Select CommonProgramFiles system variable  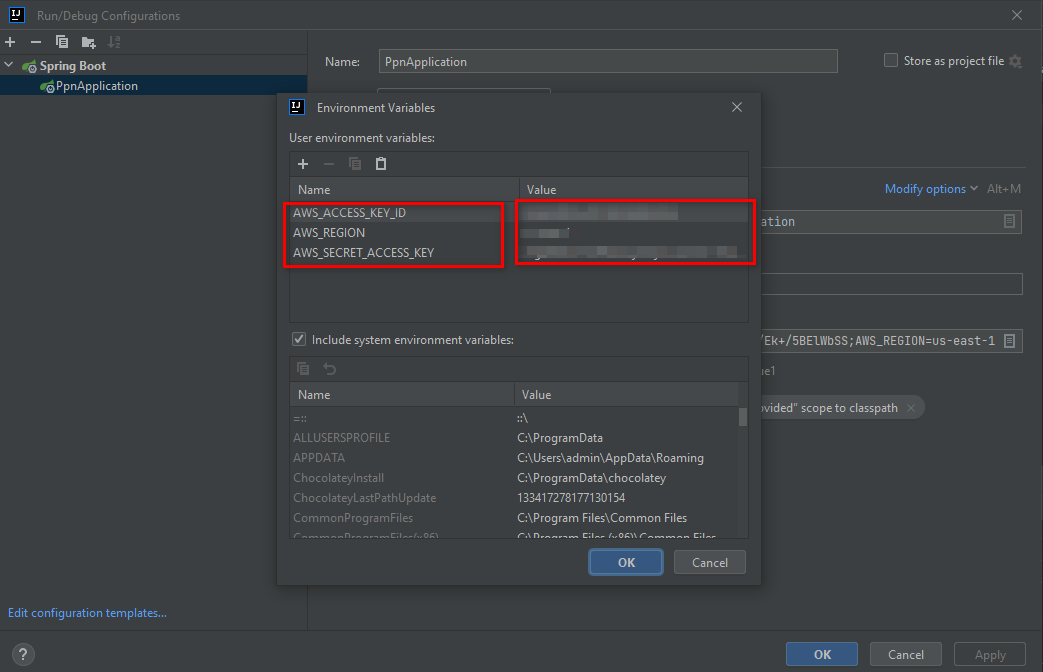tap(353, 518)
